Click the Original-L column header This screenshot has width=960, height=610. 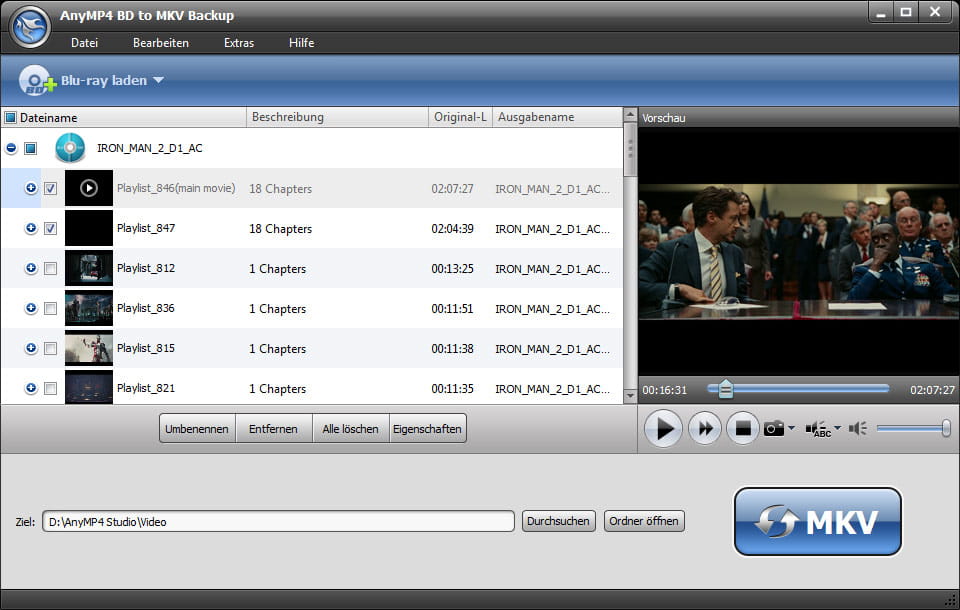[x=460, y=117]
